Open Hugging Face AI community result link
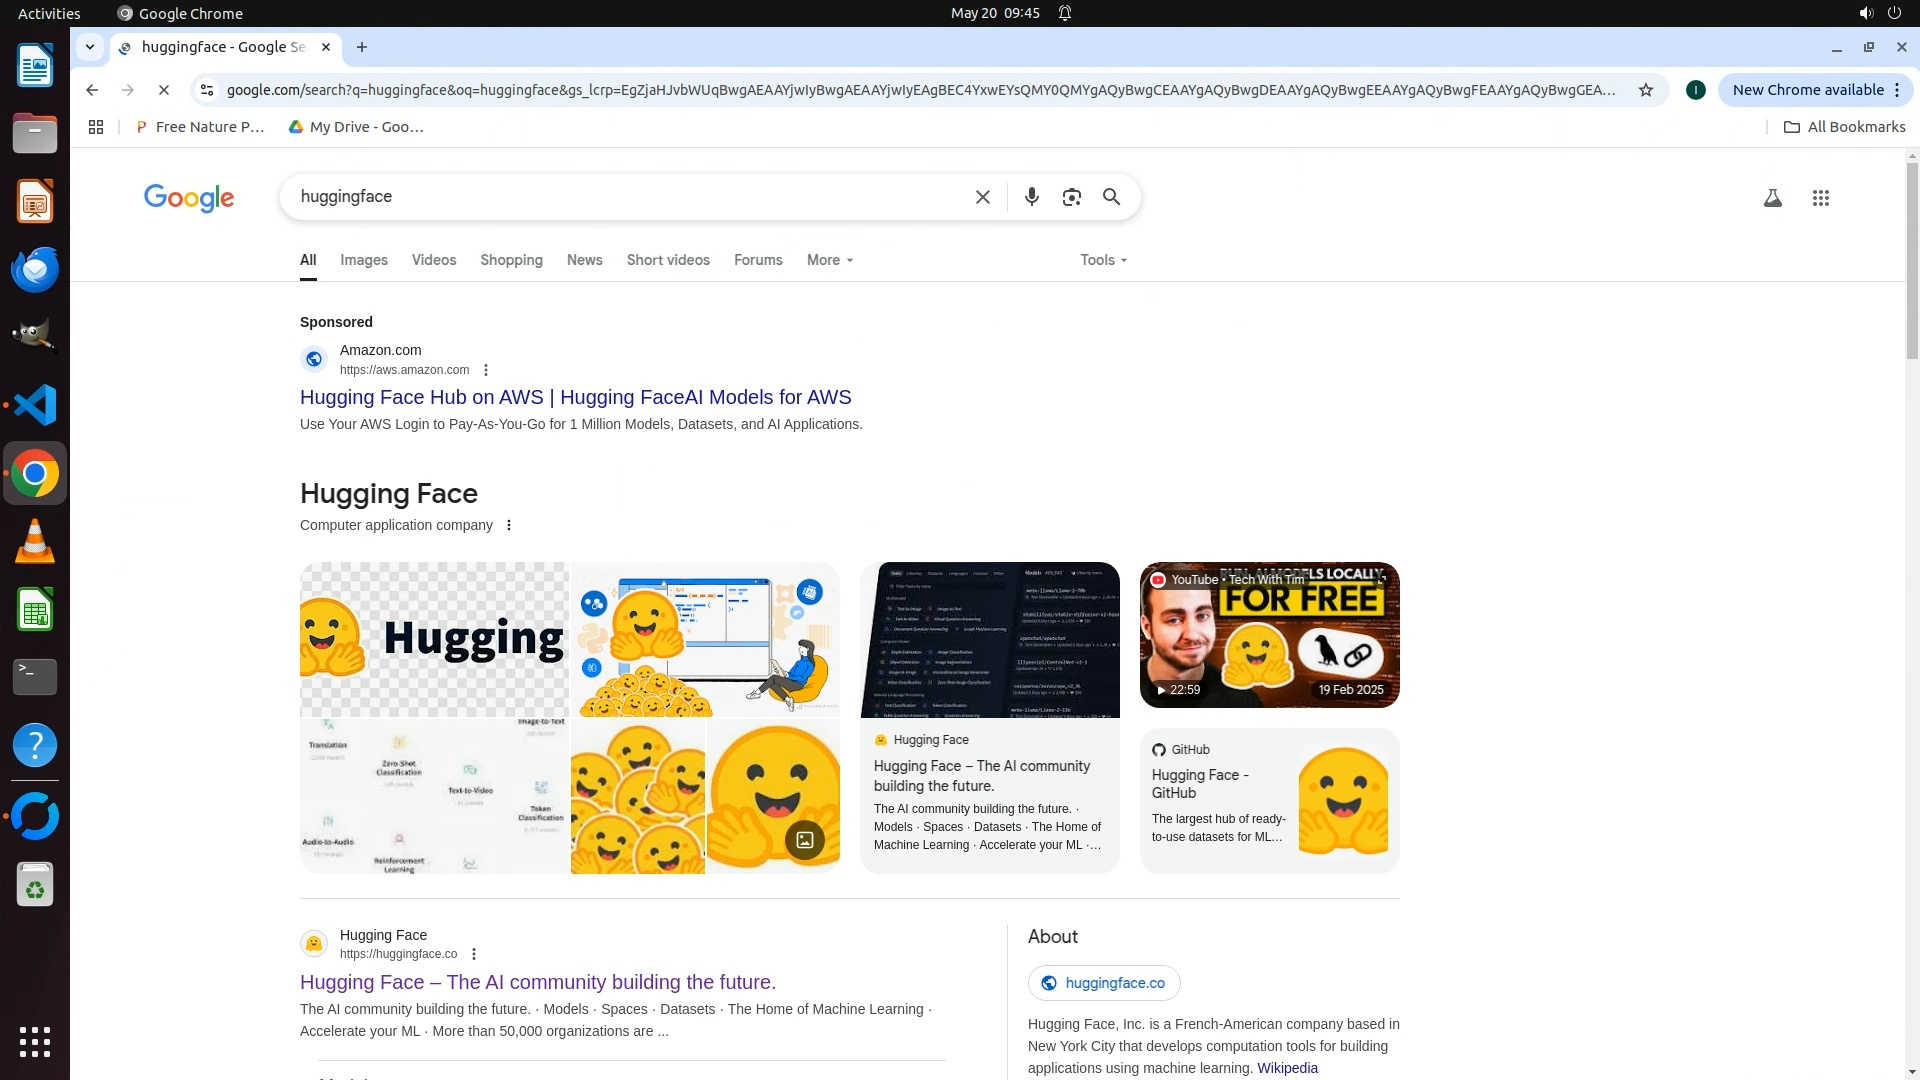1920x1080 pixels. coord(537,982)
